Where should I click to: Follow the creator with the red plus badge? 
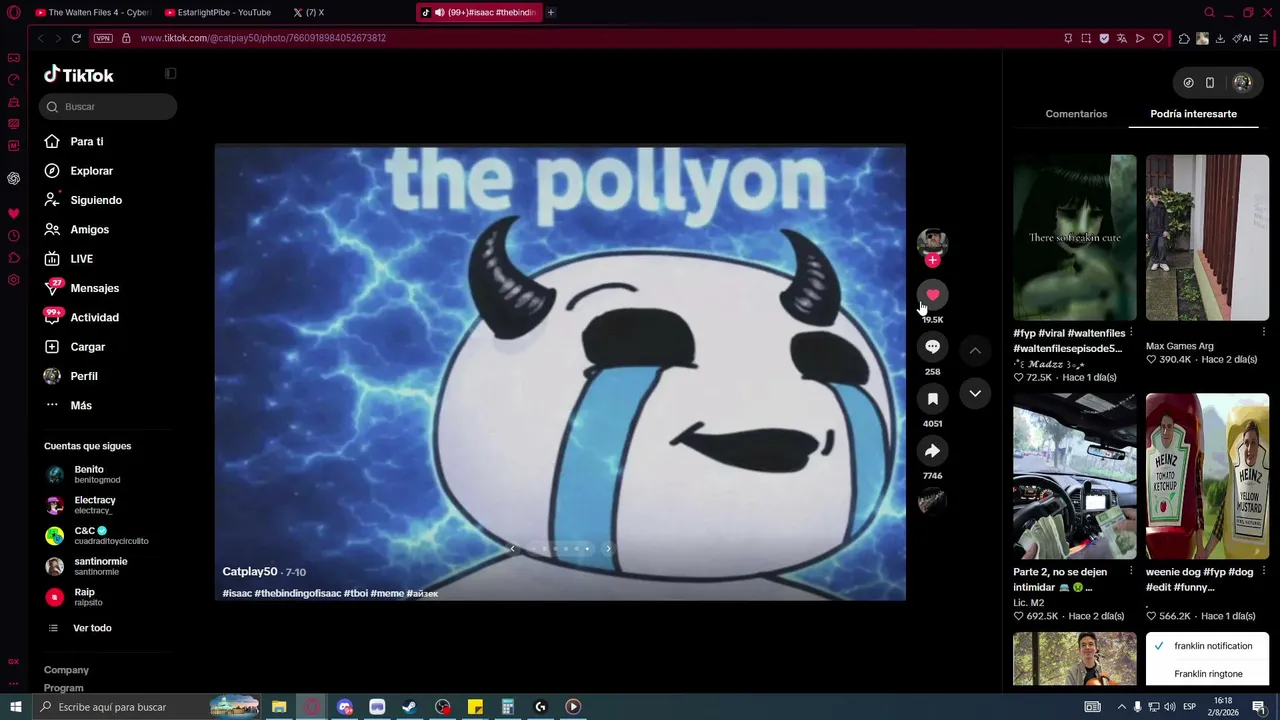tap(932, 260)
